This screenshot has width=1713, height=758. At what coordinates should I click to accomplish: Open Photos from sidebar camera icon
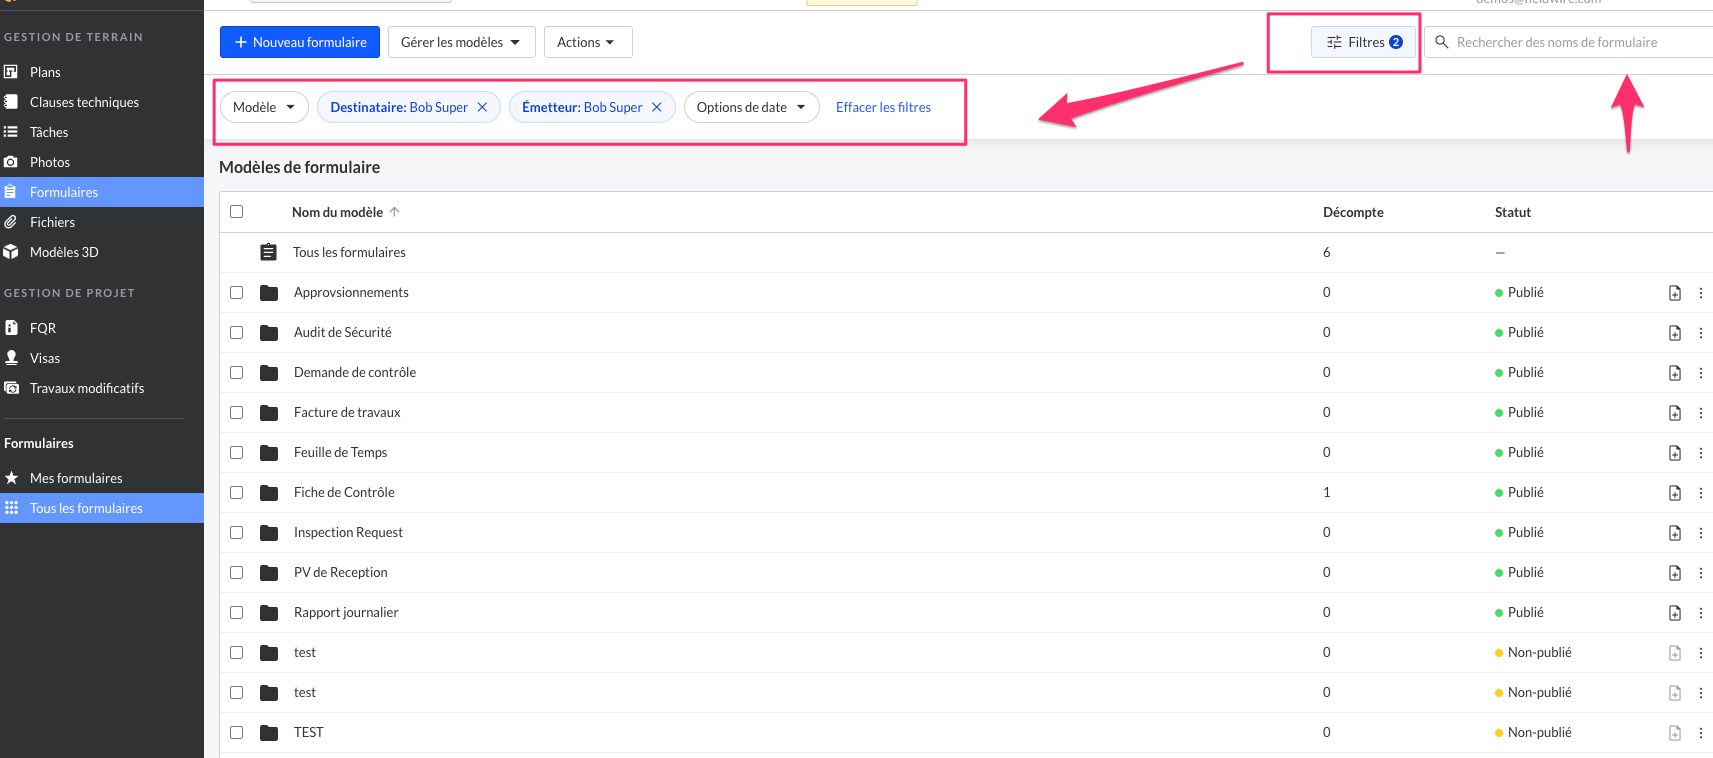11,162
